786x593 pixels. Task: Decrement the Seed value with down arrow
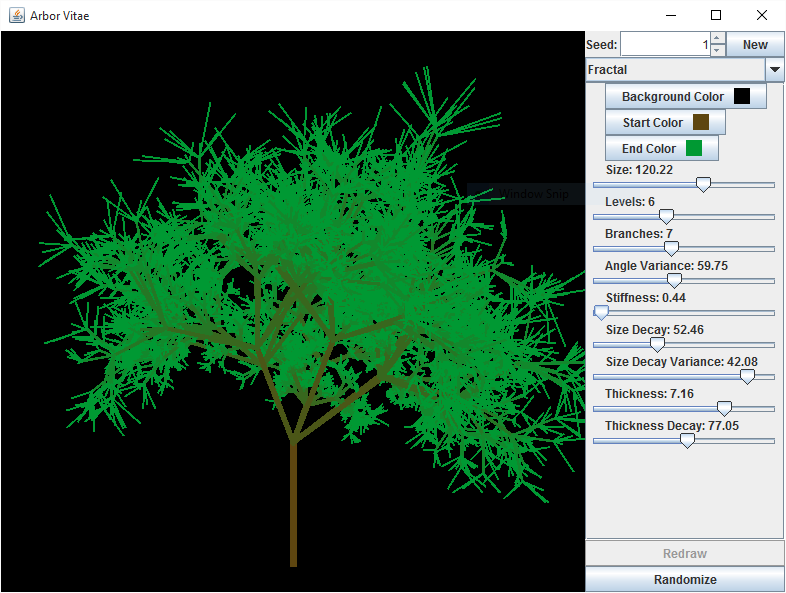tap(717, 50)
